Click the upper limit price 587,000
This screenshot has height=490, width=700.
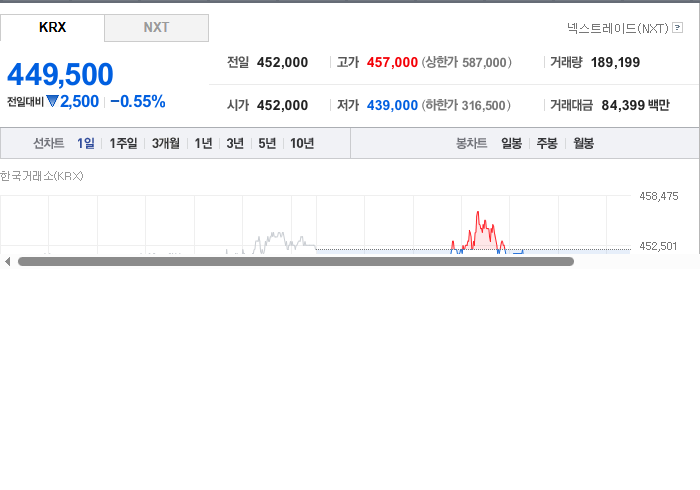(x=484, y=62)
